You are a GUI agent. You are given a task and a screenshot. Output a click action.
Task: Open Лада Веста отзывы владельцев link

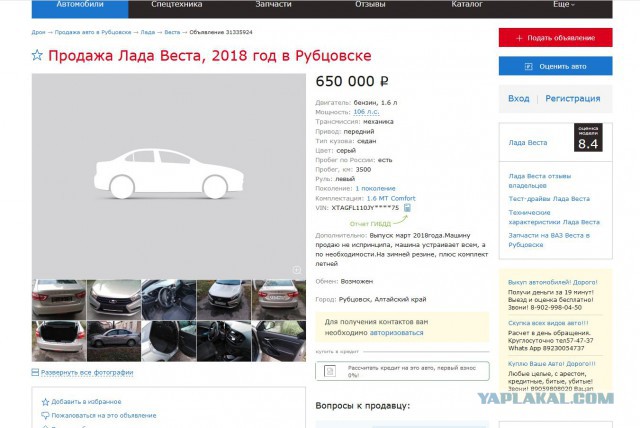(540, 181)
